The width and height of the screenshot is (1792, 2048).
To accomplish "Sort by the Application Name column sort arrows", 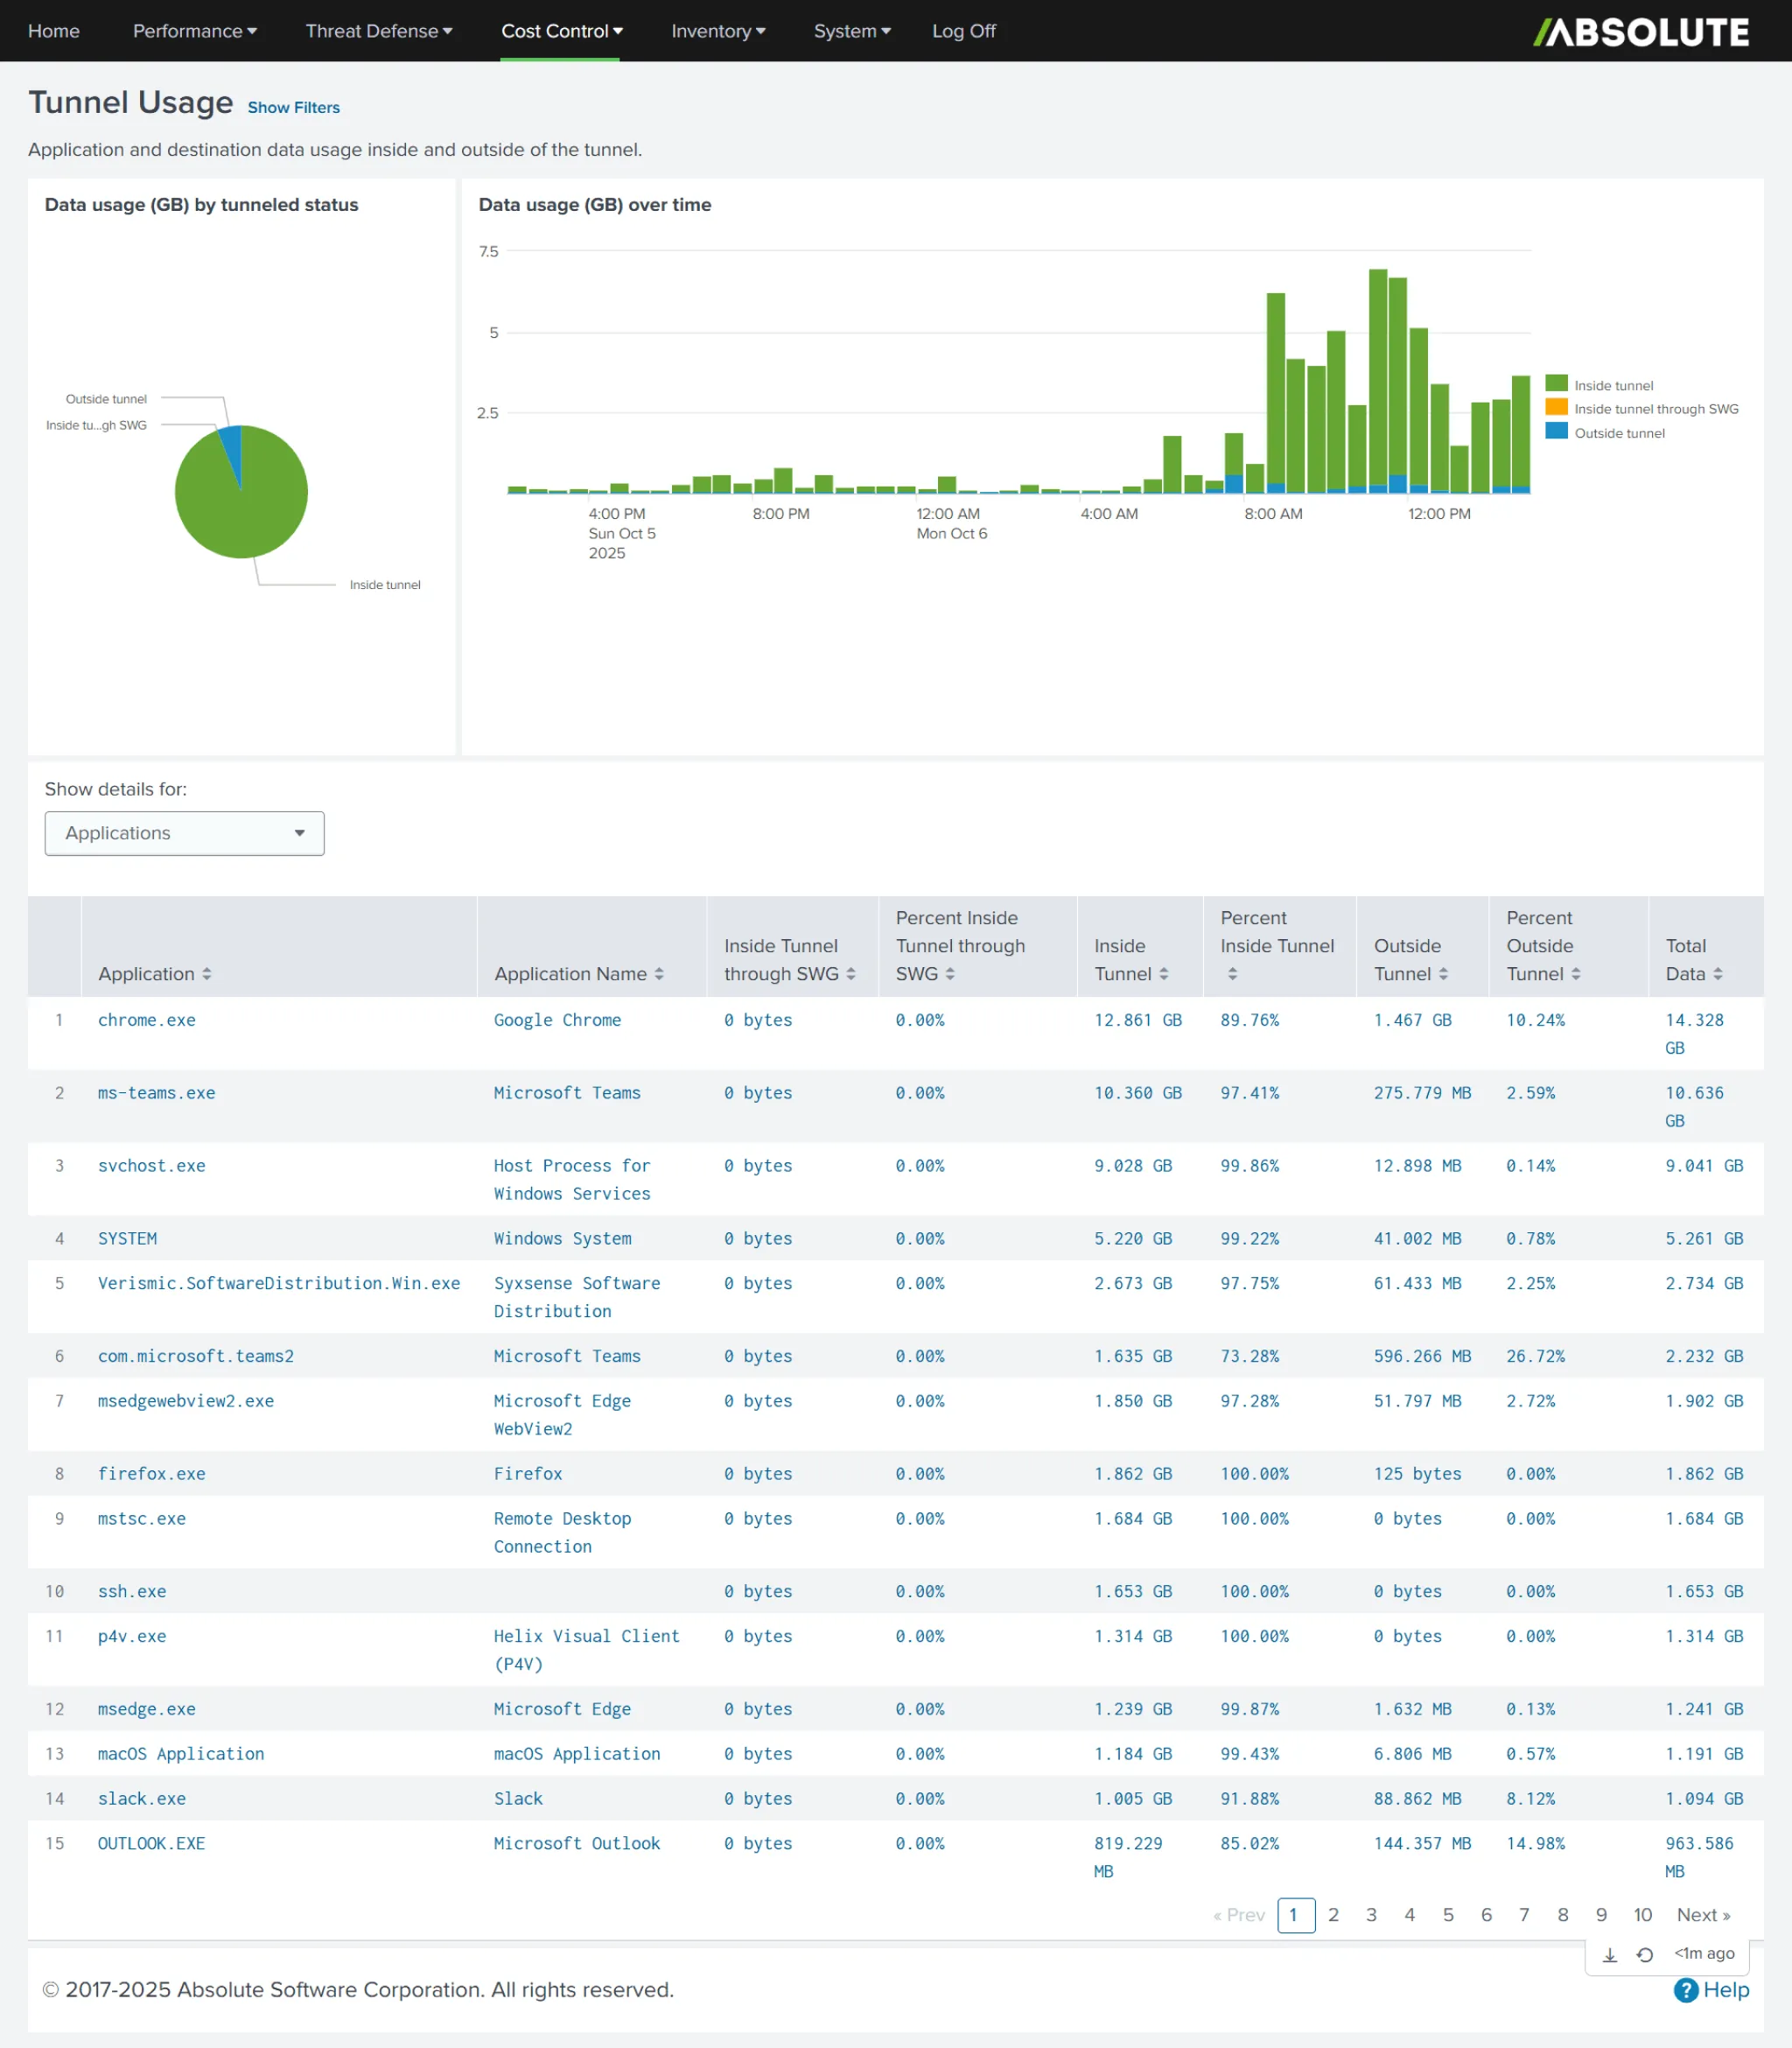I will [659, 974].
